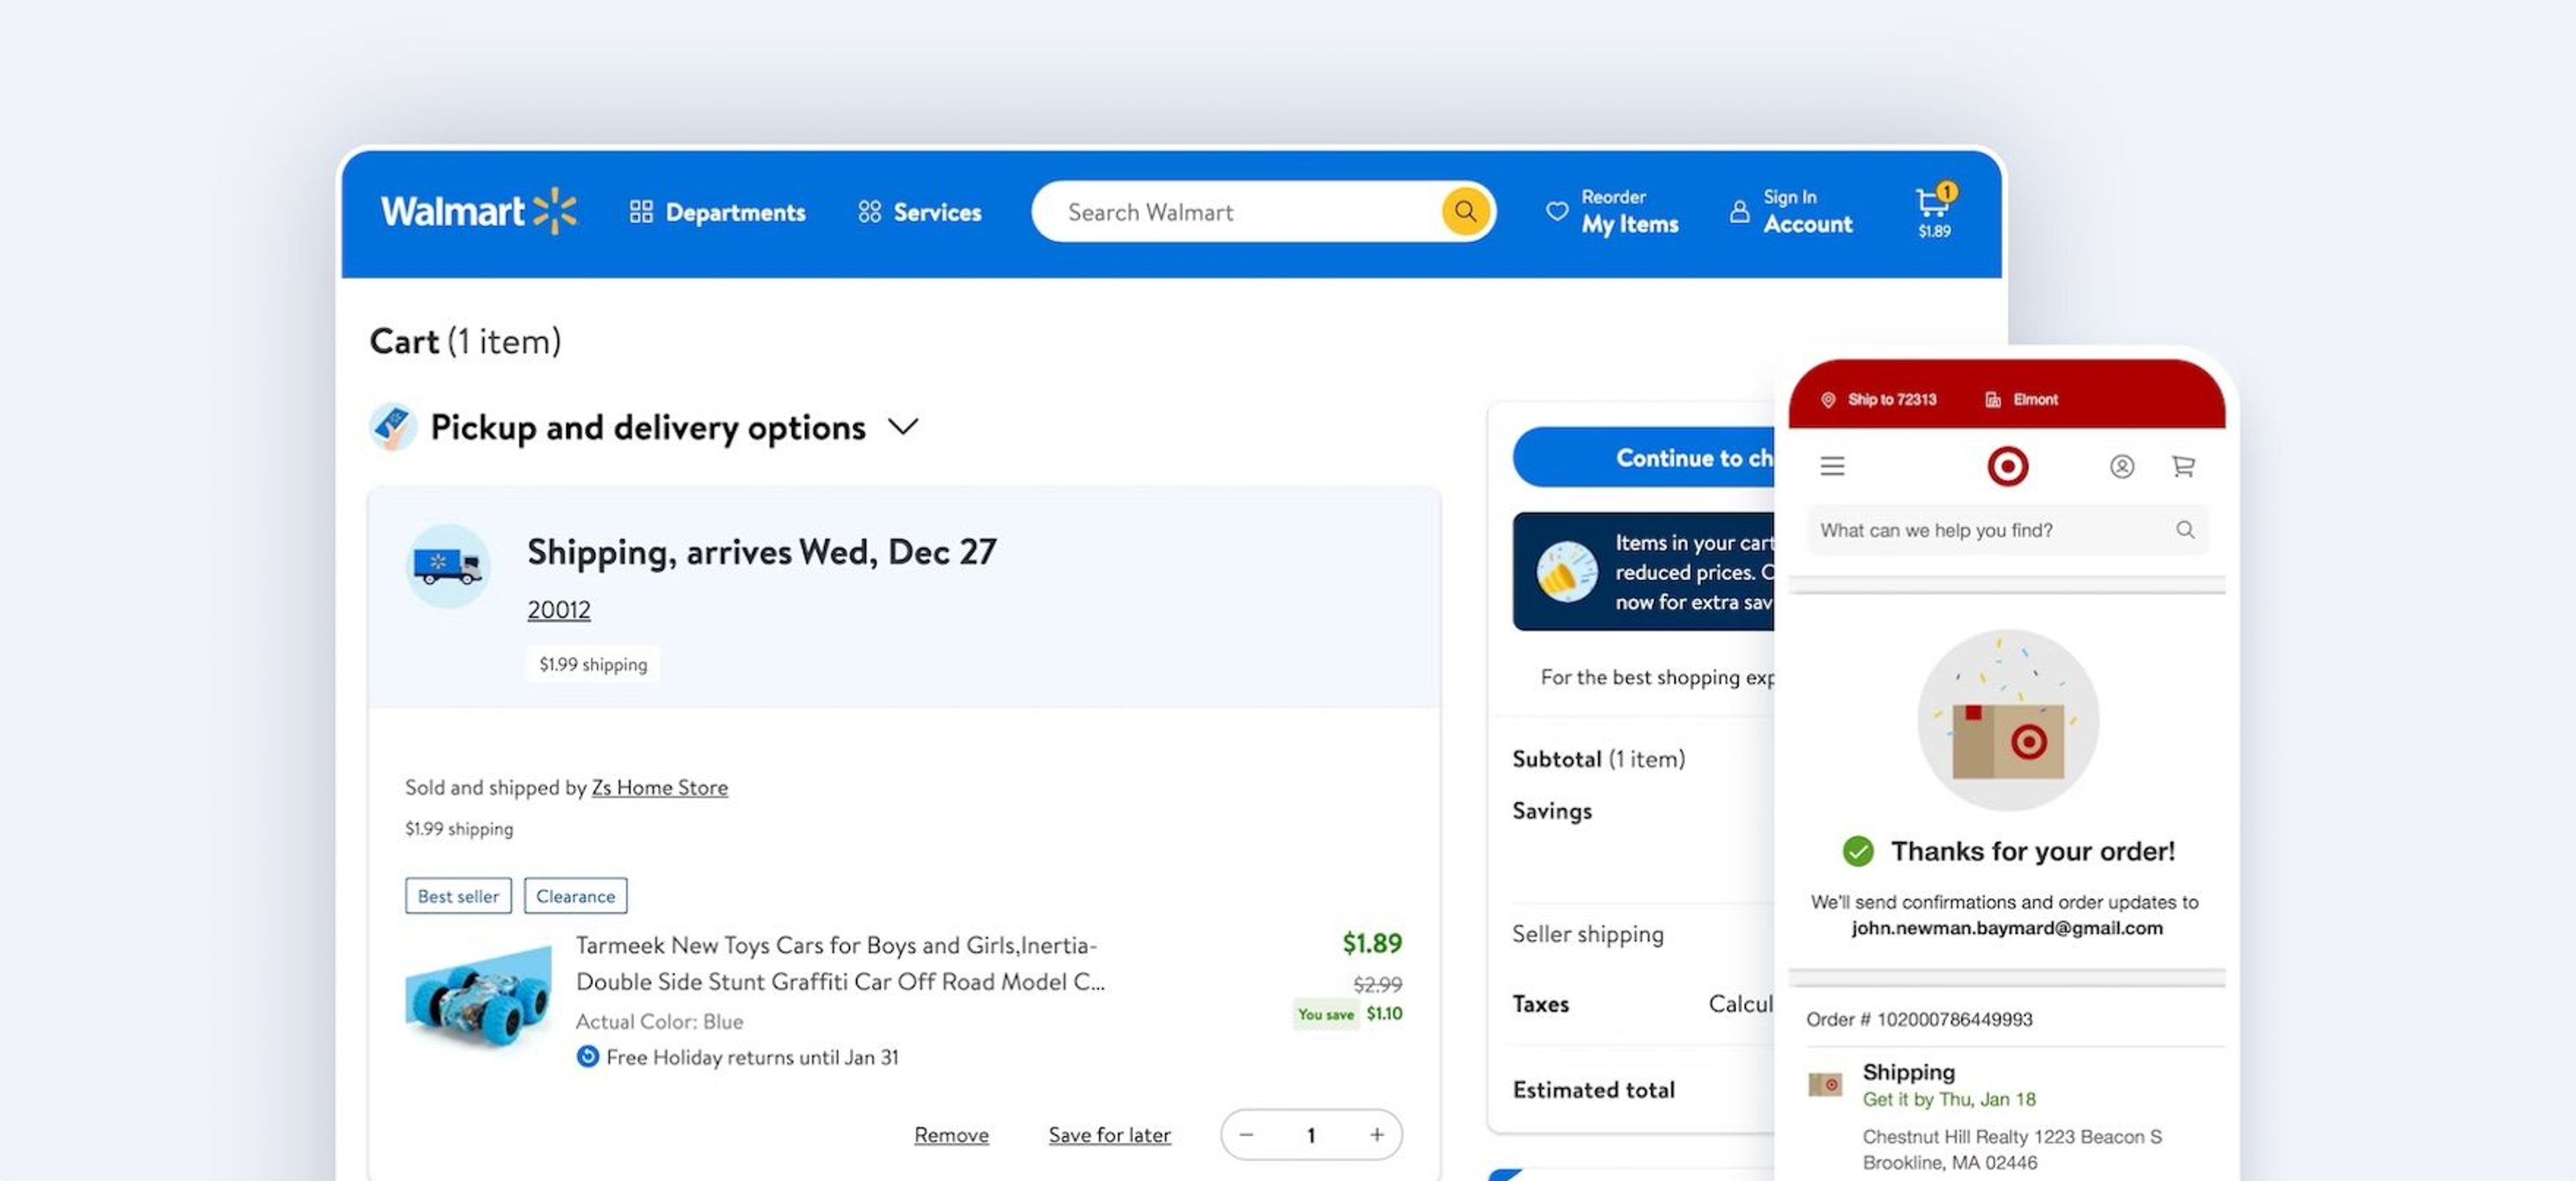This screenshot has width=2576, height=1181.
Task: Open Reorder My Items
Action: click(1629, 212)
